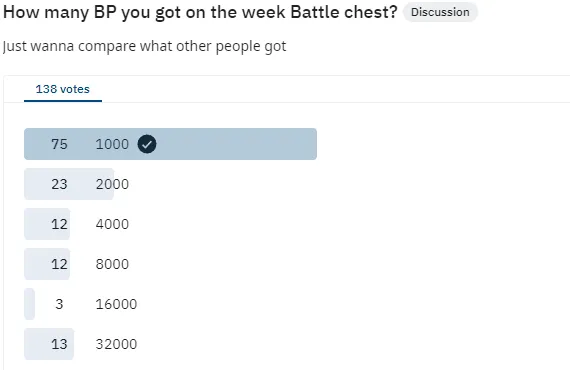Click the vote count 12 beside 8000
This screenshot has width=570, height=370.
(x=59, y=264)
